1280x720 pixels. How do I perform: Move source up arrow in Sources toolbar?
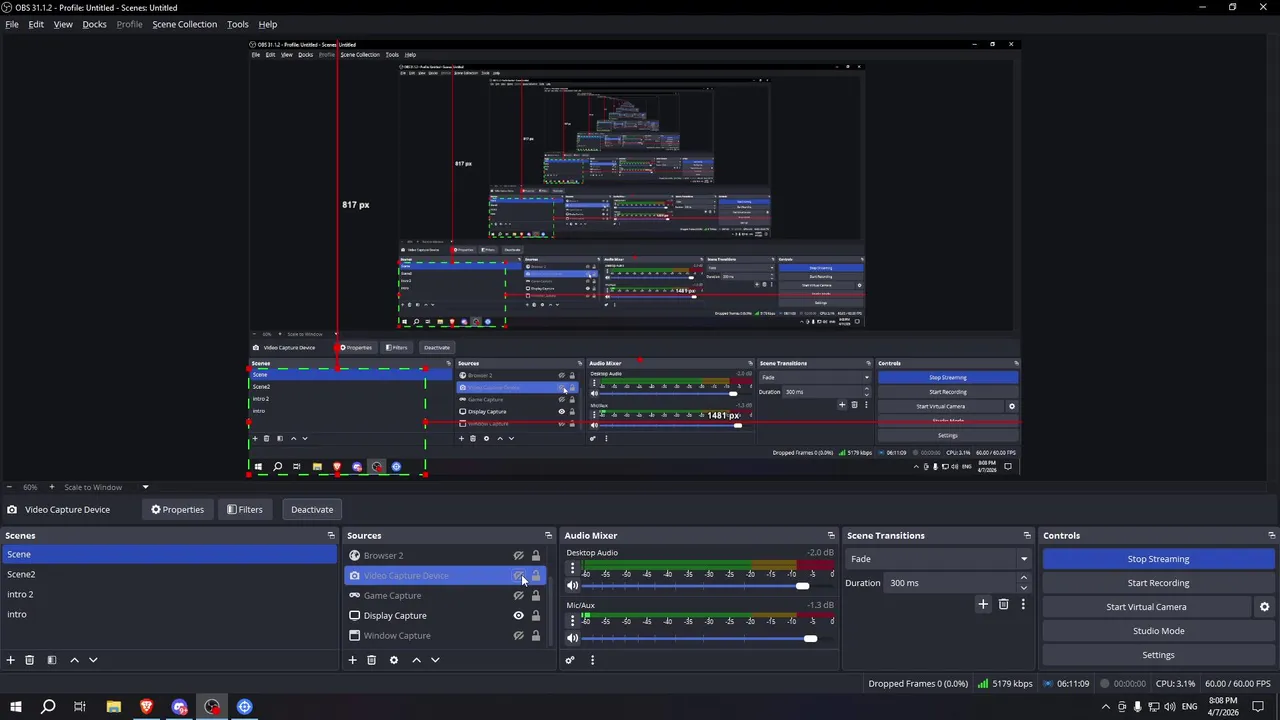416,660
